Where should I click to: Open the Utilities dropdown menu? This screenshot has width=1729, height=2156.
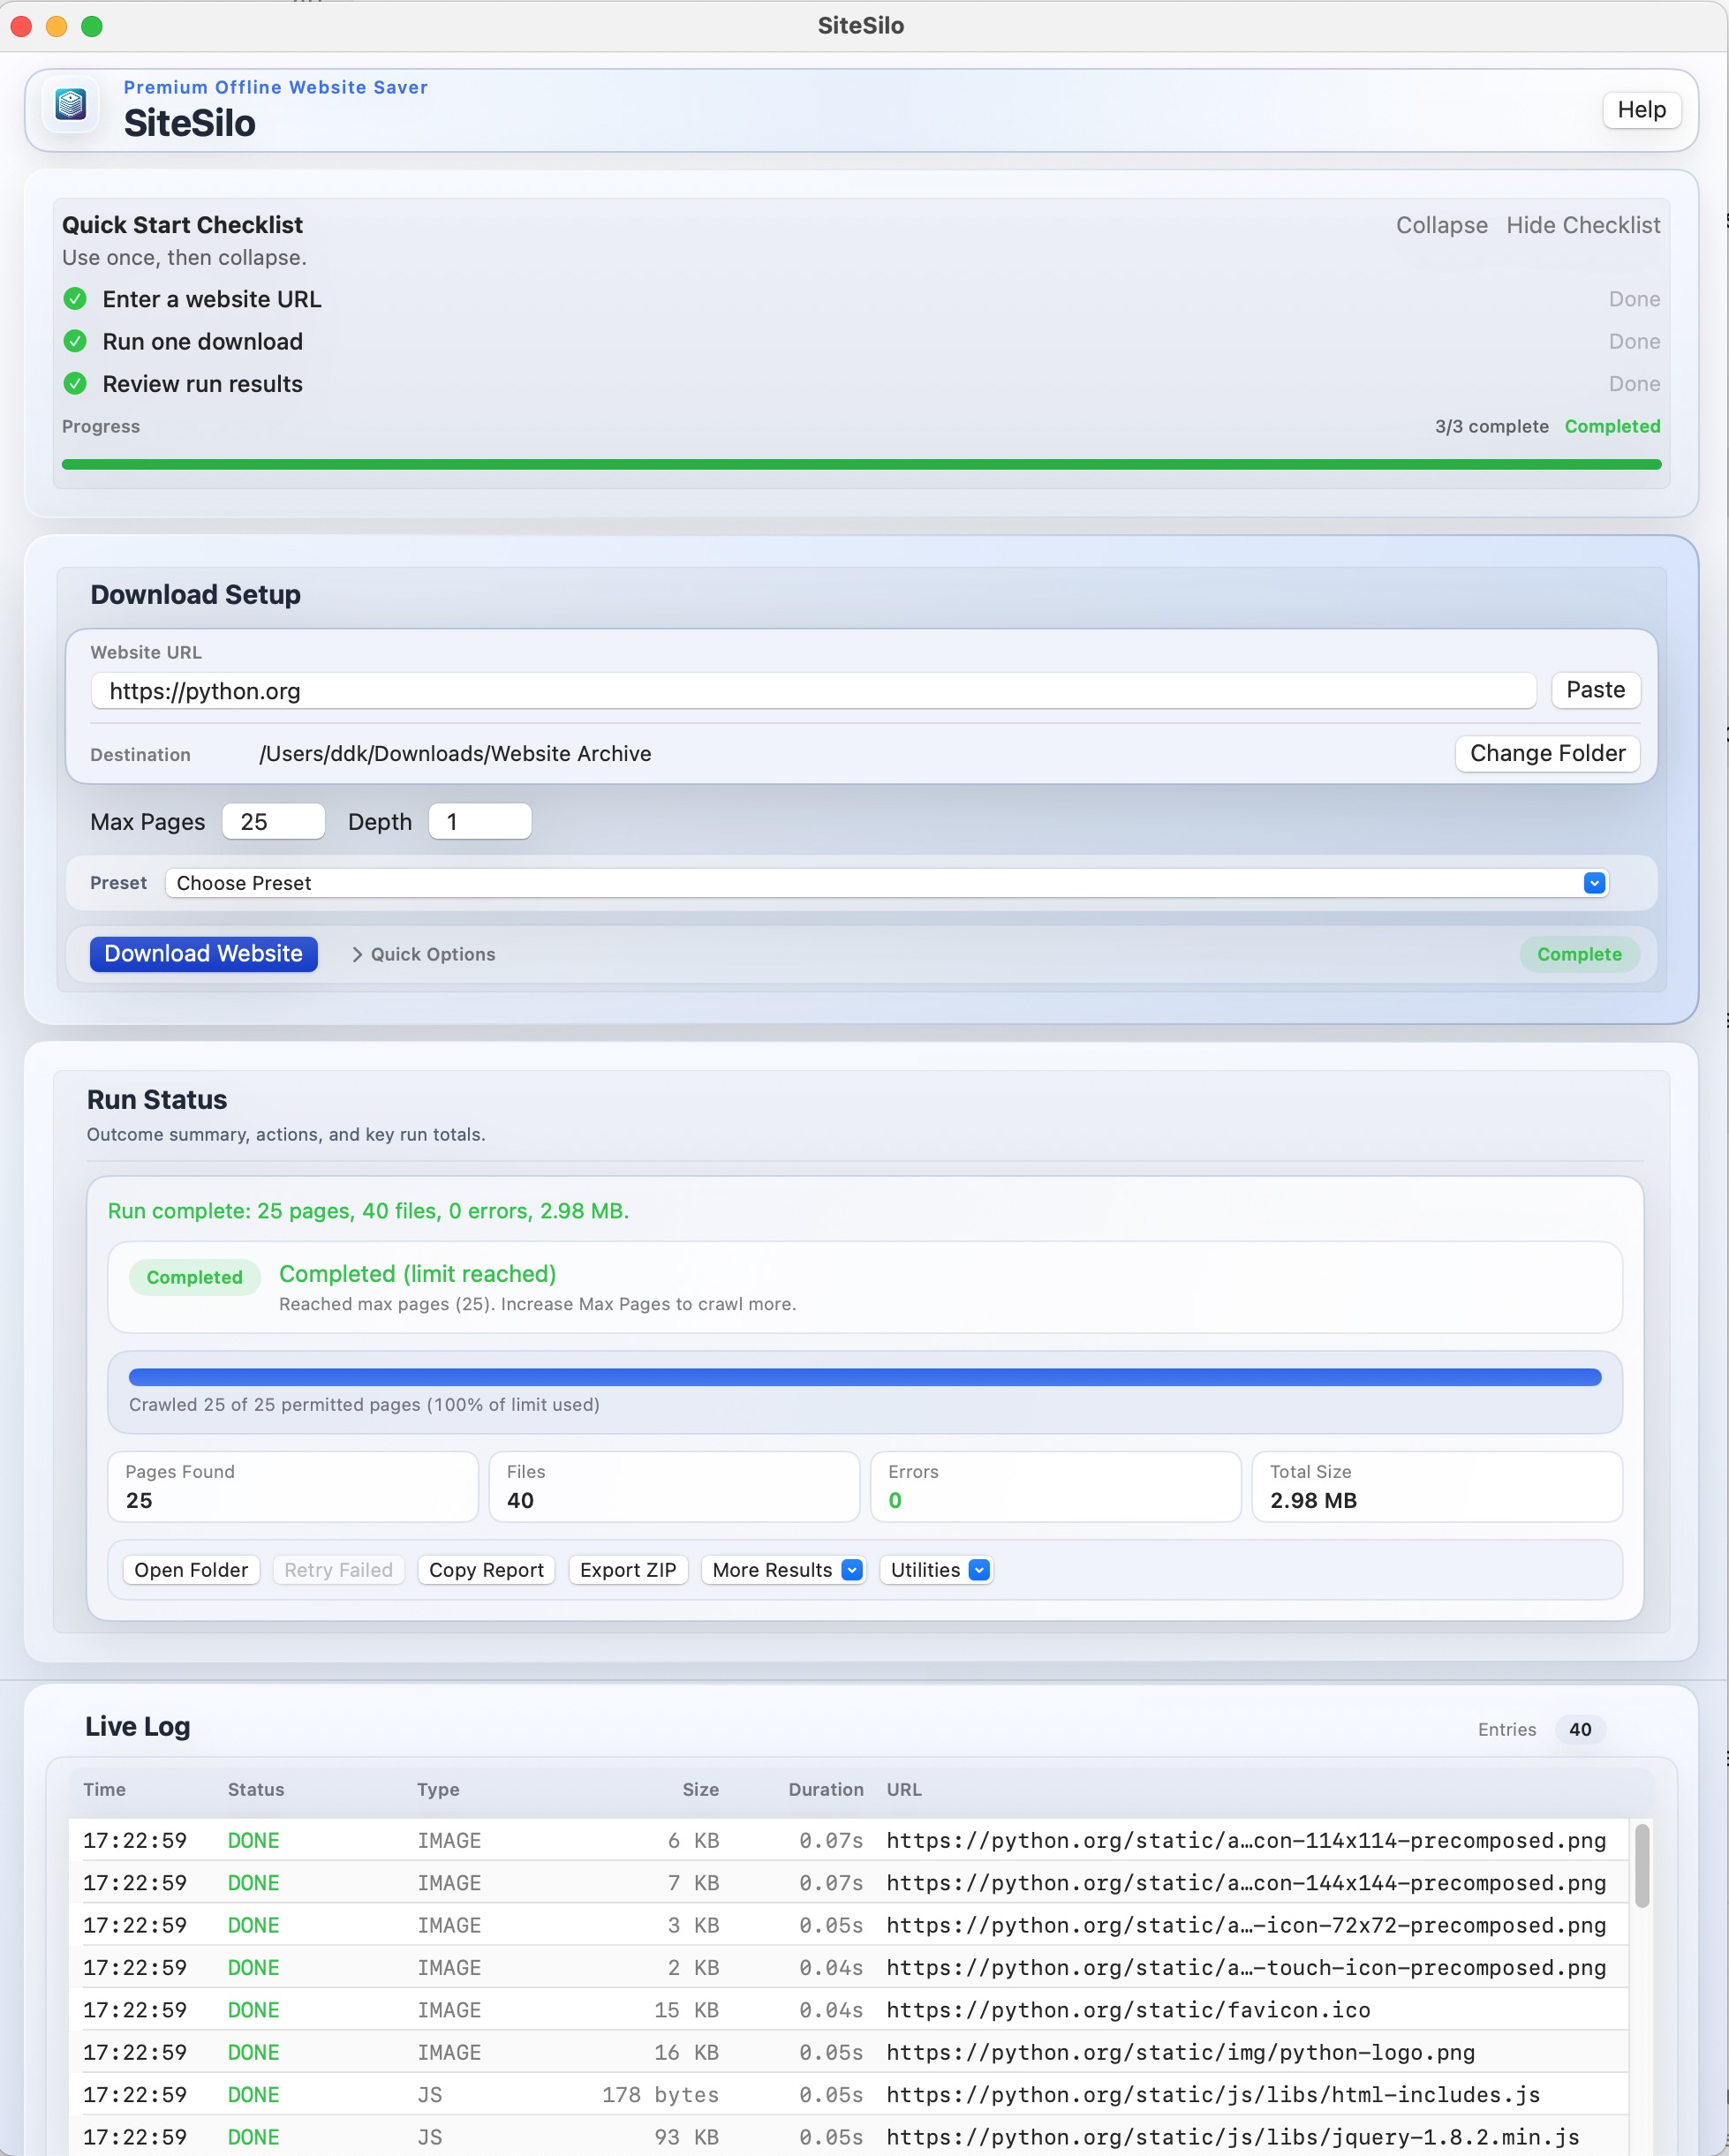click(x=937, y=1569)
